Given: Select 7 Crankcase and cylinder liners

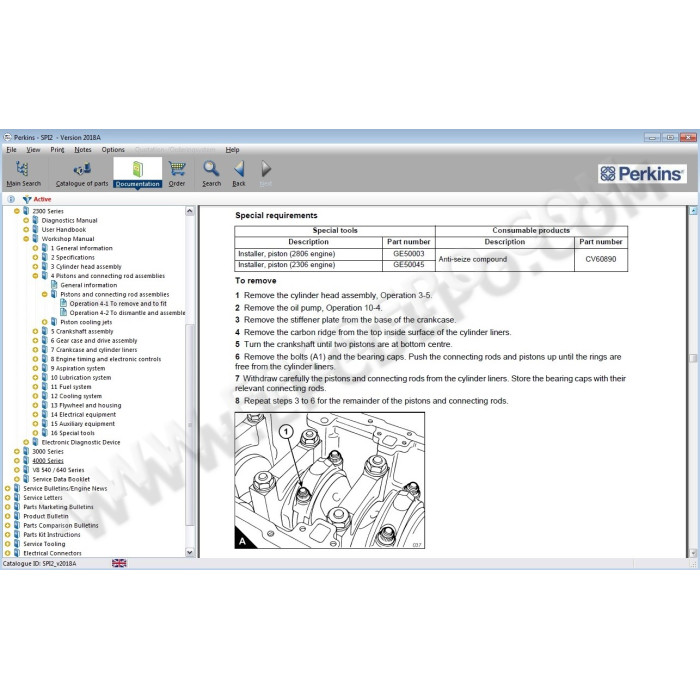Looking at the screenshot, I should [94, 350].
